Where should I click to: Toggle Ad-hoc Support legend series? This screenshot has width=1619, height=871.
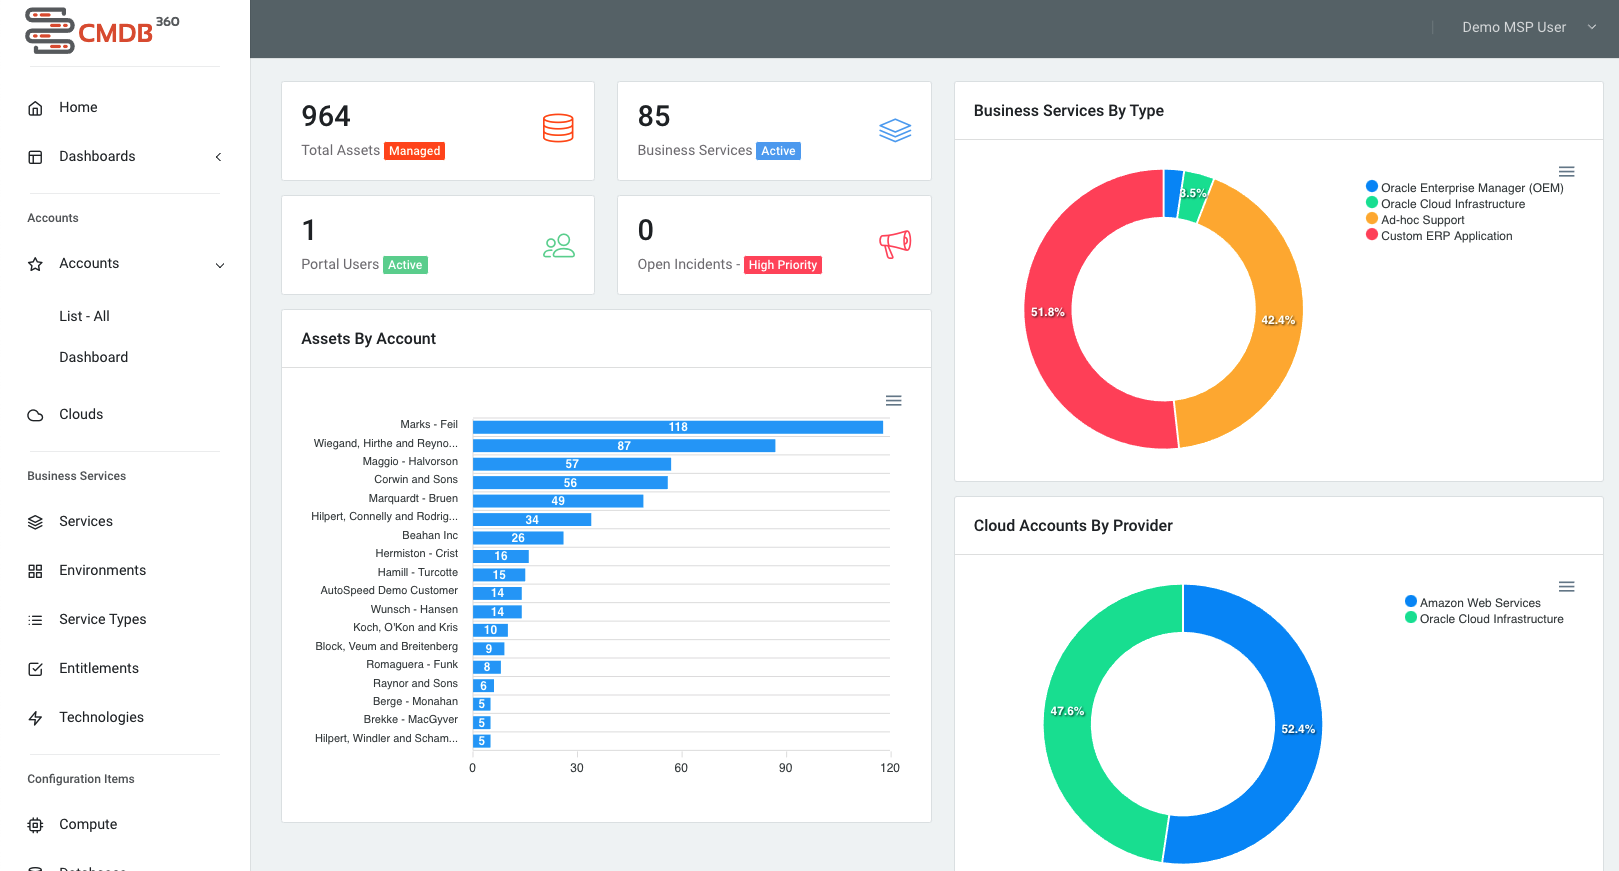pyautogui.click(x=1415, y=219)
